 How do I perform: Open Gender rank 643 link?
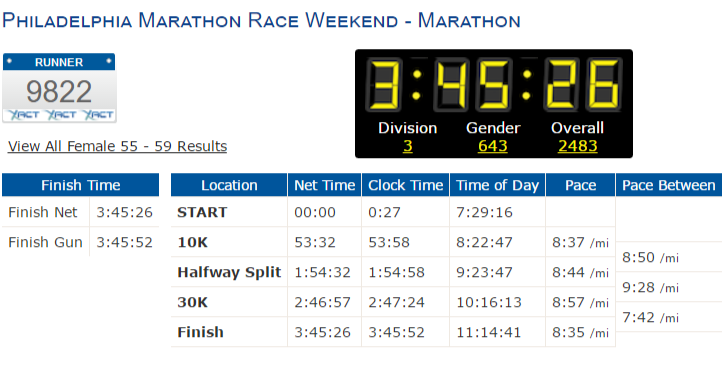pos(492,146)
